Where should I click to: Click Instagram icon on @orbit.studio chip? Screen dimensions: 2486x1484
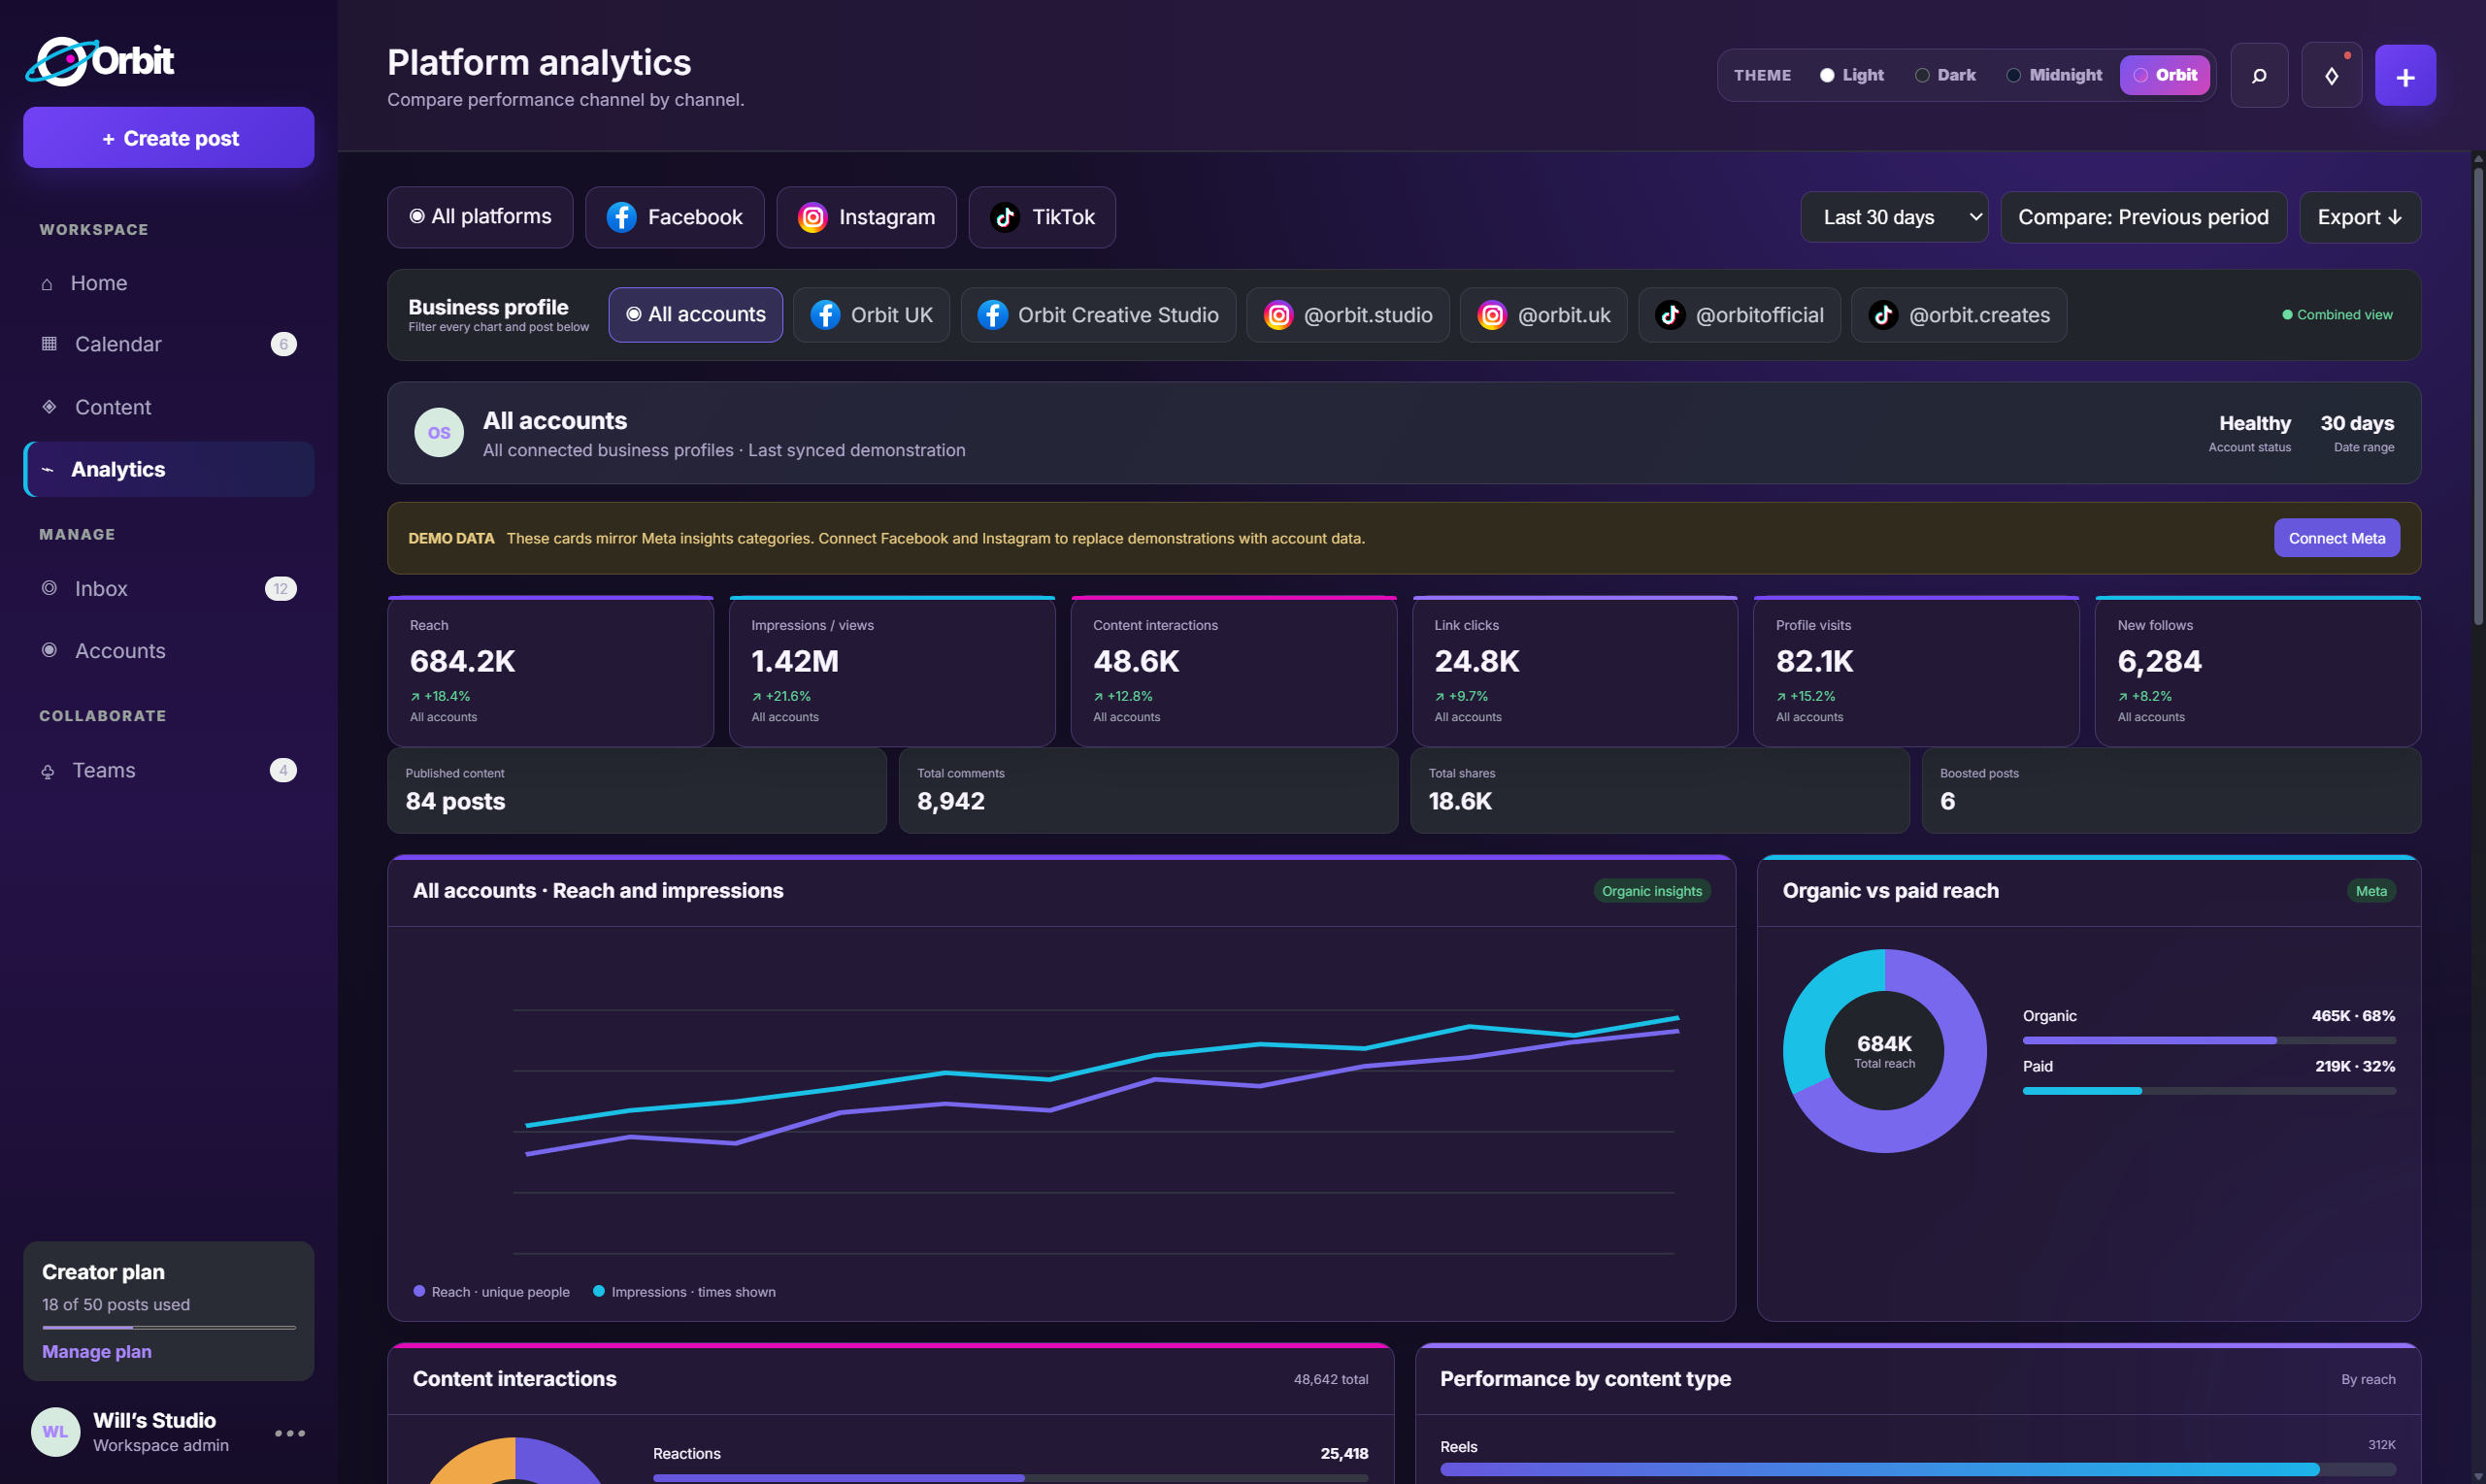(x=1278, y=315)
